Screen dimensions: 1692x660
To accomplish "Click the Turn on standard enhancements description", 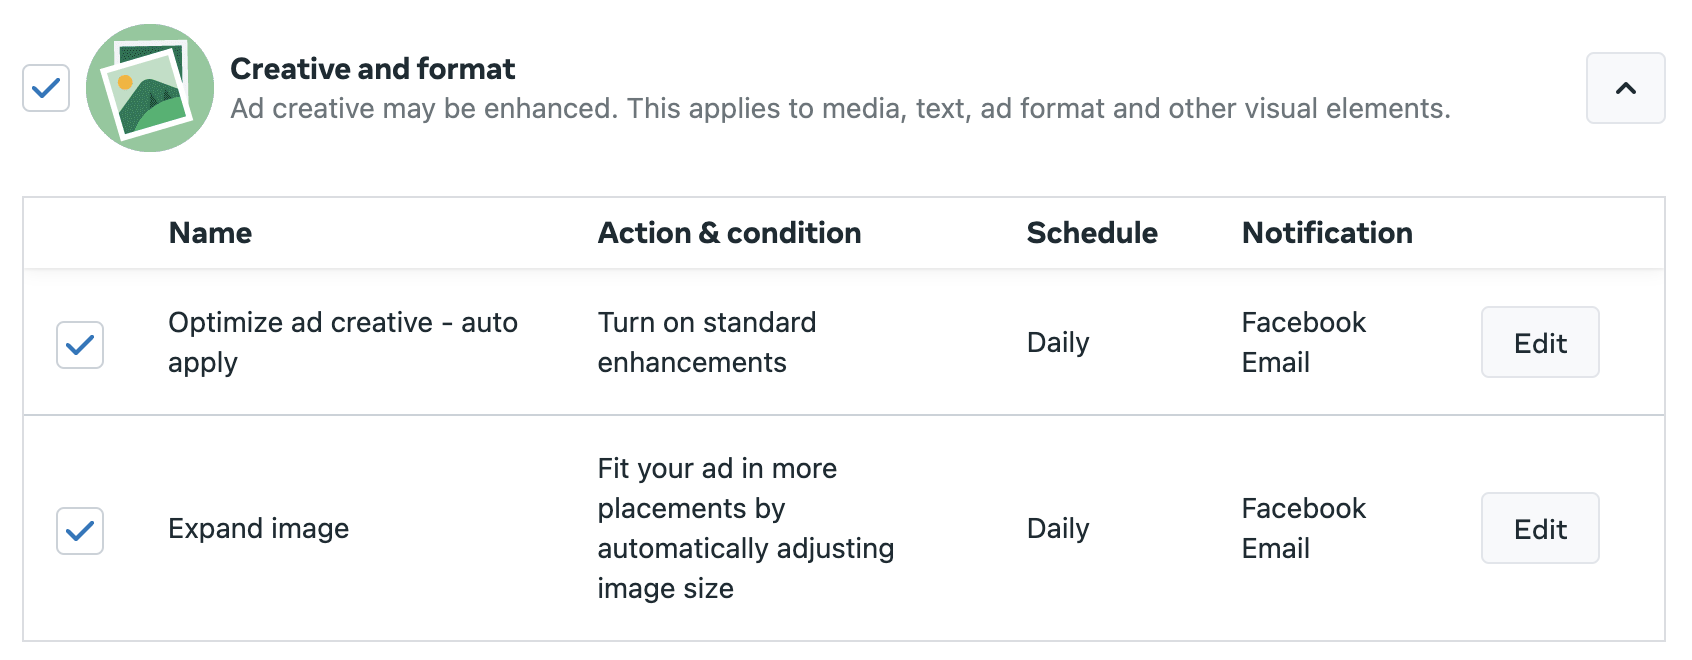I will (706, 342).
